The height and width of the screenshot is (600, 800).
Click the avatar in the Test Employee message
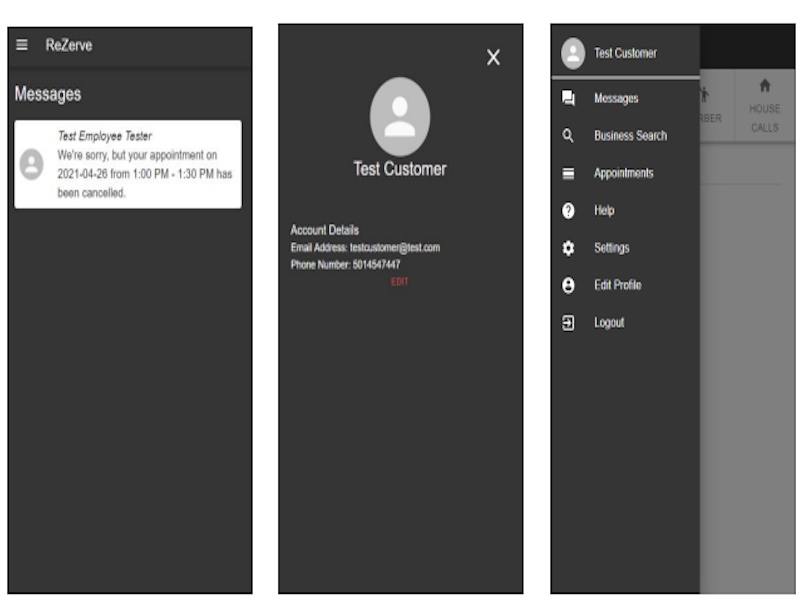coord(32,165)
